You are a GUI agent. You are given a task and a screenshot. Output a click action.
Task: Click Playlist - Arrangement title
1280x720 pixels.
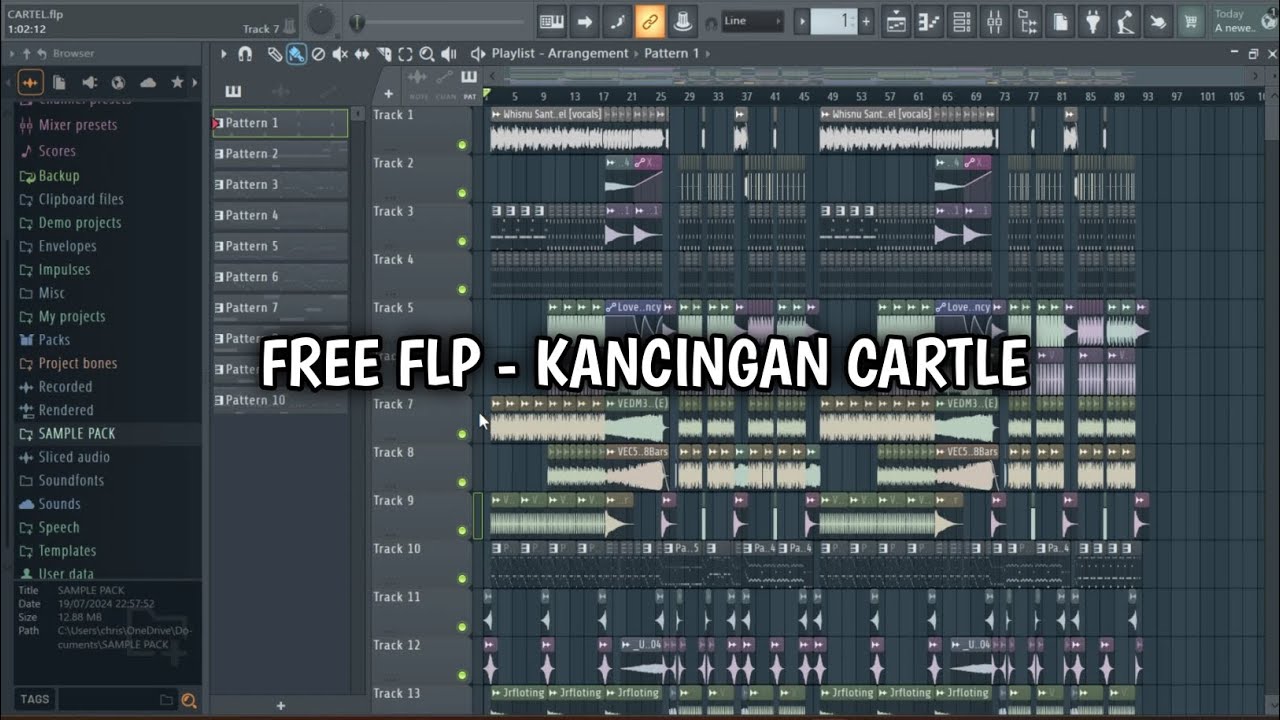pos(560,53)
